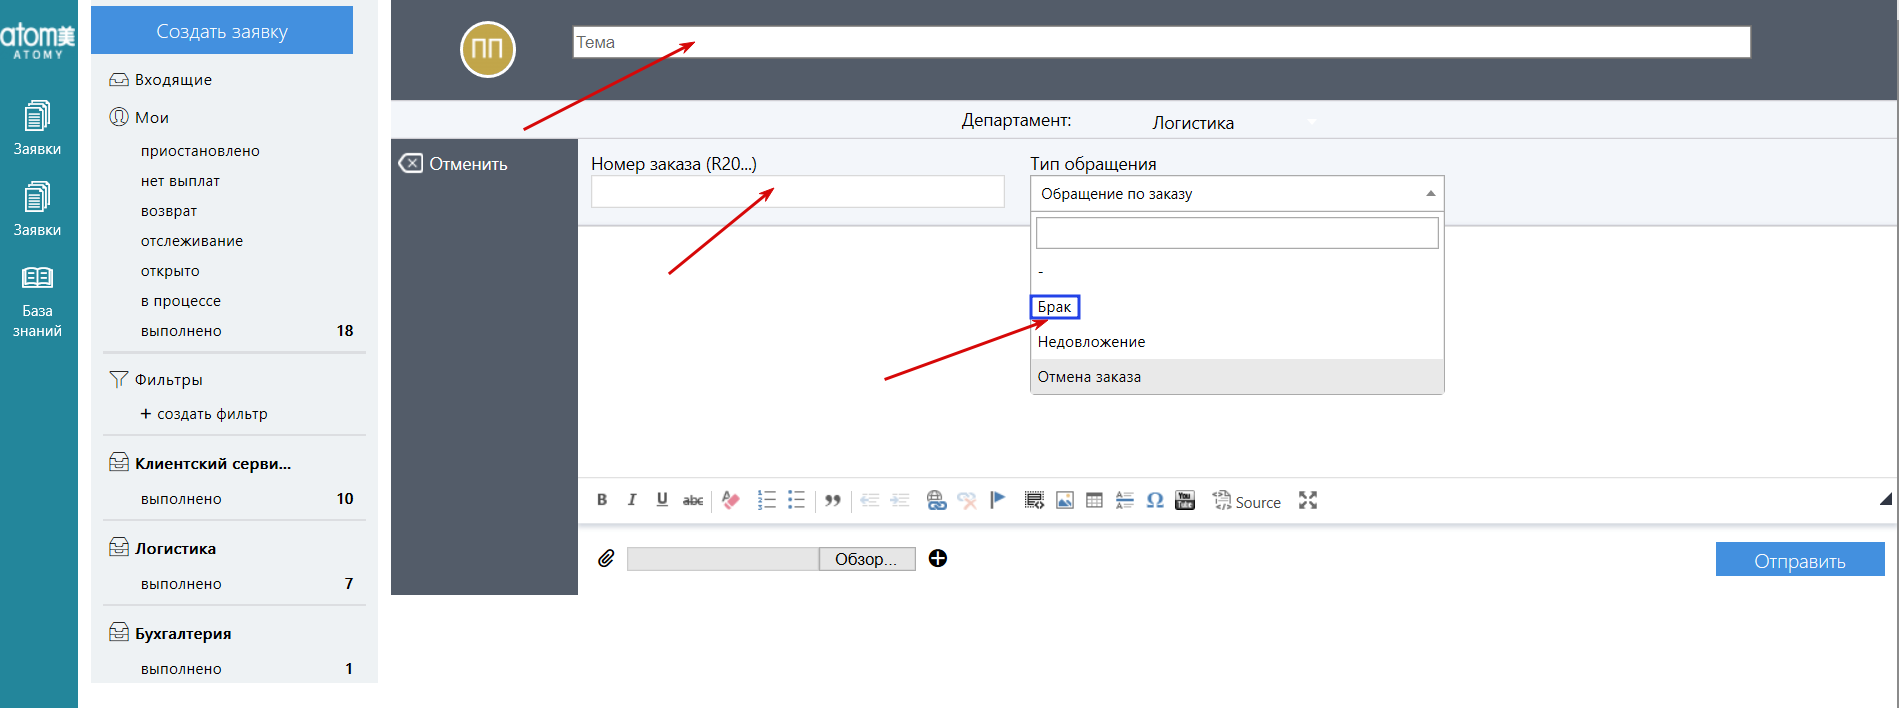
Task: Pick Отмена заказа from the list
Action: click(1237, 377)
